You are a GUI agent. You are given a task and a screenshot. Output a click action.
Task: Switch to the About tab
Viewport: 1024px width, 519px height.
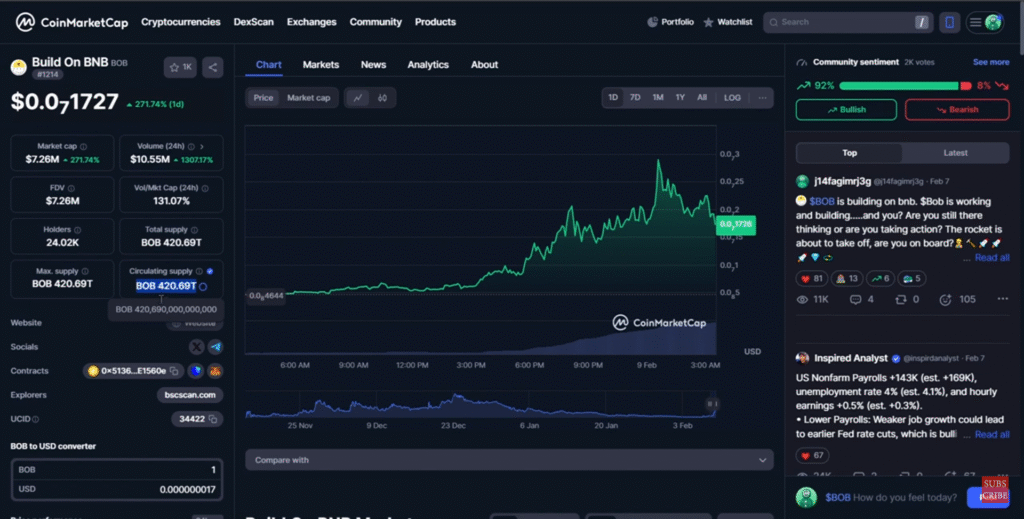(x=484, y=65)
